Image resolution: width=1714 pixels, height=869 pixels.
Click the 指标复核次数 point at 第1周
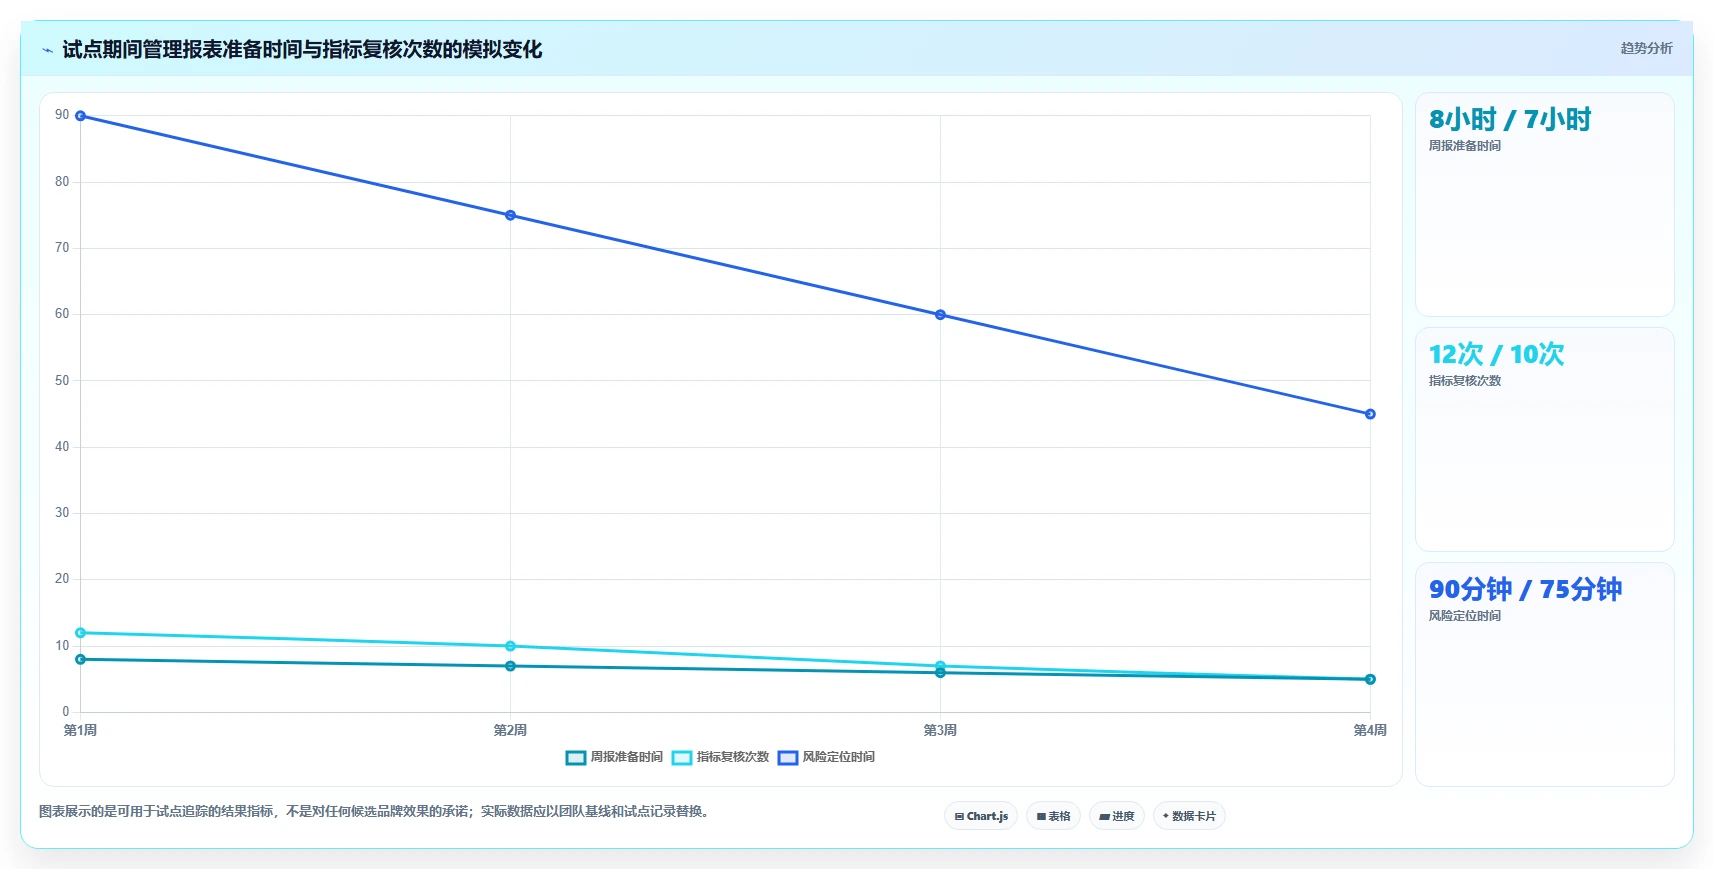[80, 633]
